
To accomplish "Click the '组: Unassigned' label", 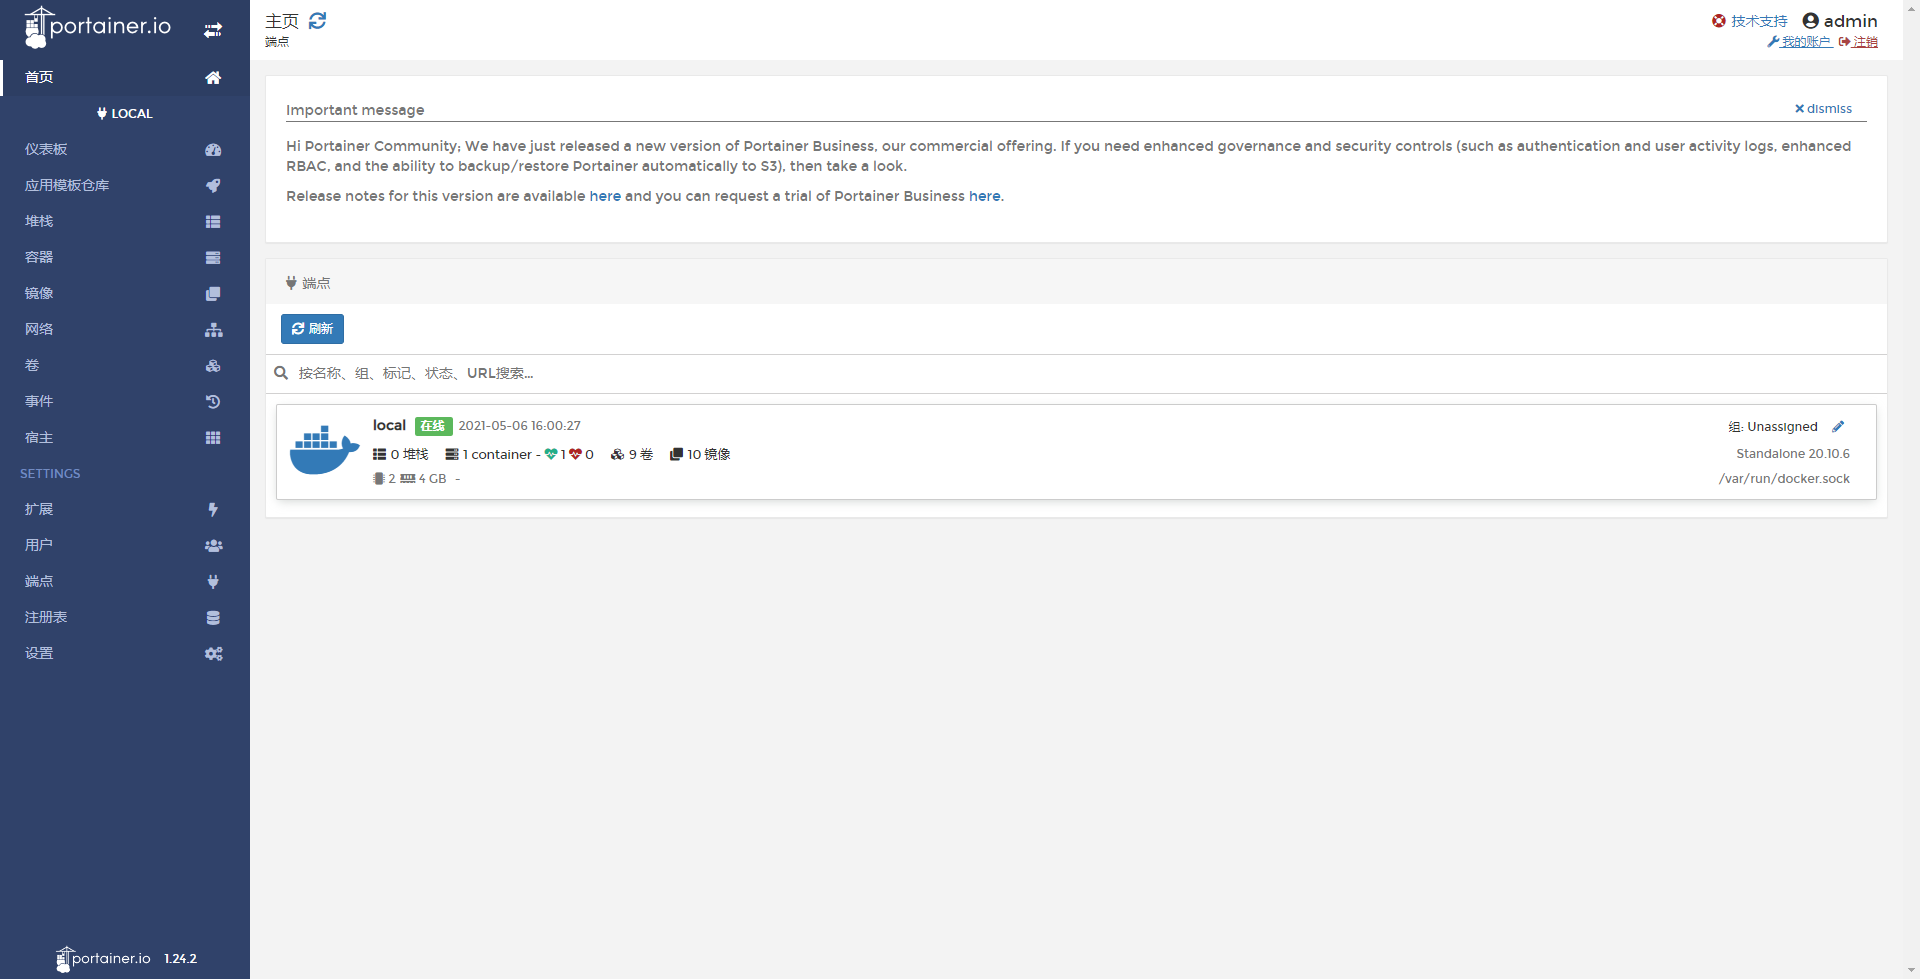I will pos(1773,427).
